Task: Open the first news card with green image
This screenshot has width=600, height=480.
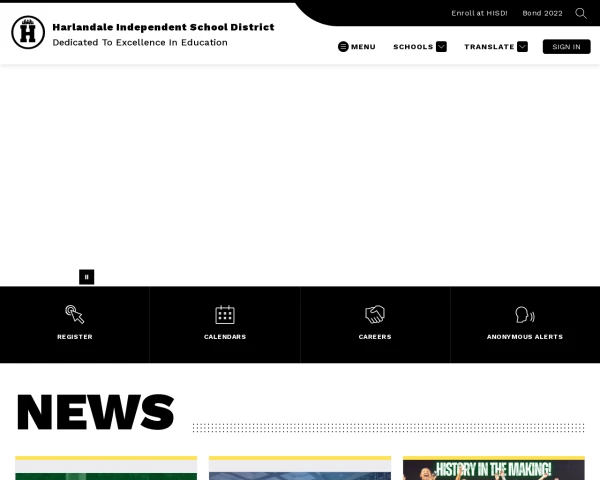Action: (106, 468)
